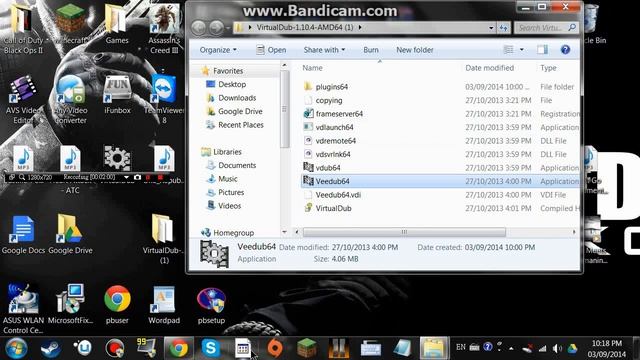640x360 pixels.
Task: Click the Help question mark icon
Action: (x=565, y=50)
